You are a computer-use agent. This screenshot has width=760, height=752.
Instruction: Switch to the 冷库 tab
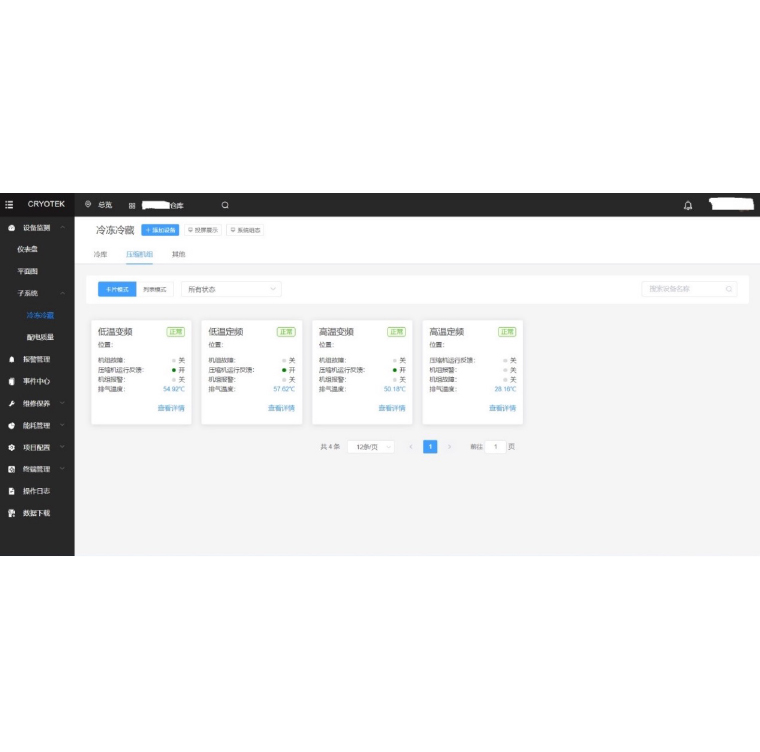(x=100, y=255)
